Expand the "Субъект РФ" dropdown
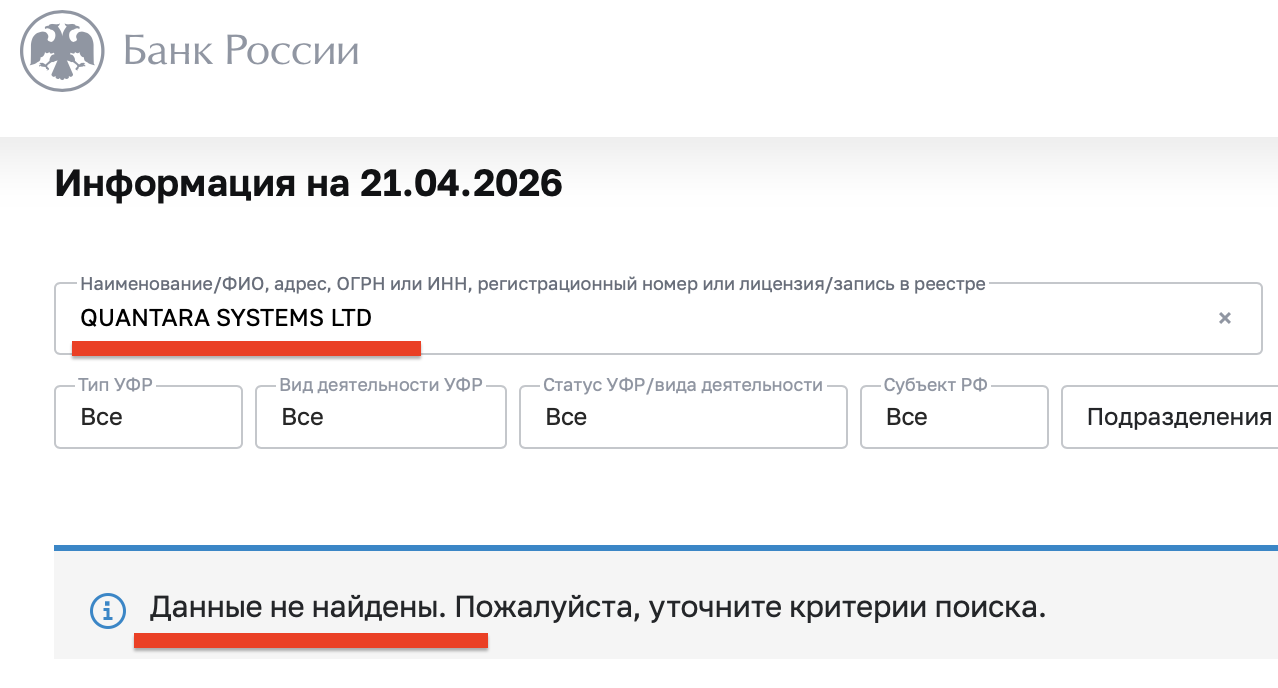The height and width of the screenshot is (688, 1278). 953,416
